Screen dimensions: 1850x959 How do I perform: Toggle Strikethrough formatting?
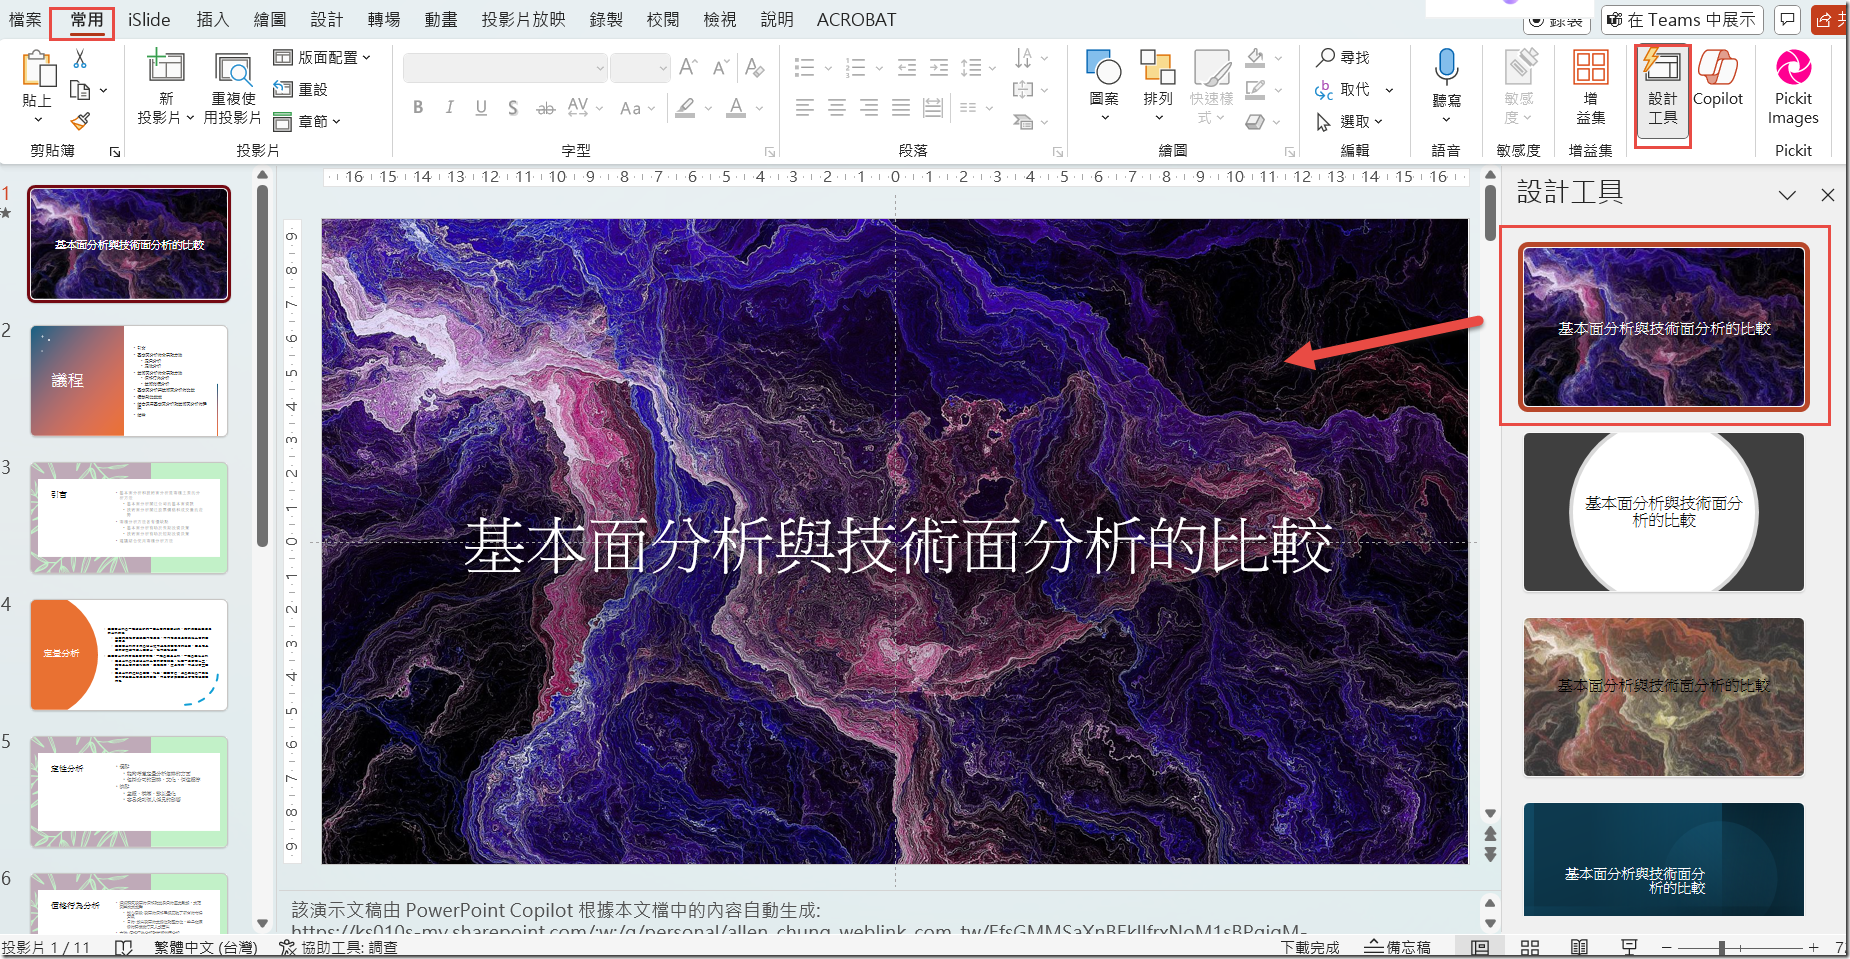pos(545,107)
